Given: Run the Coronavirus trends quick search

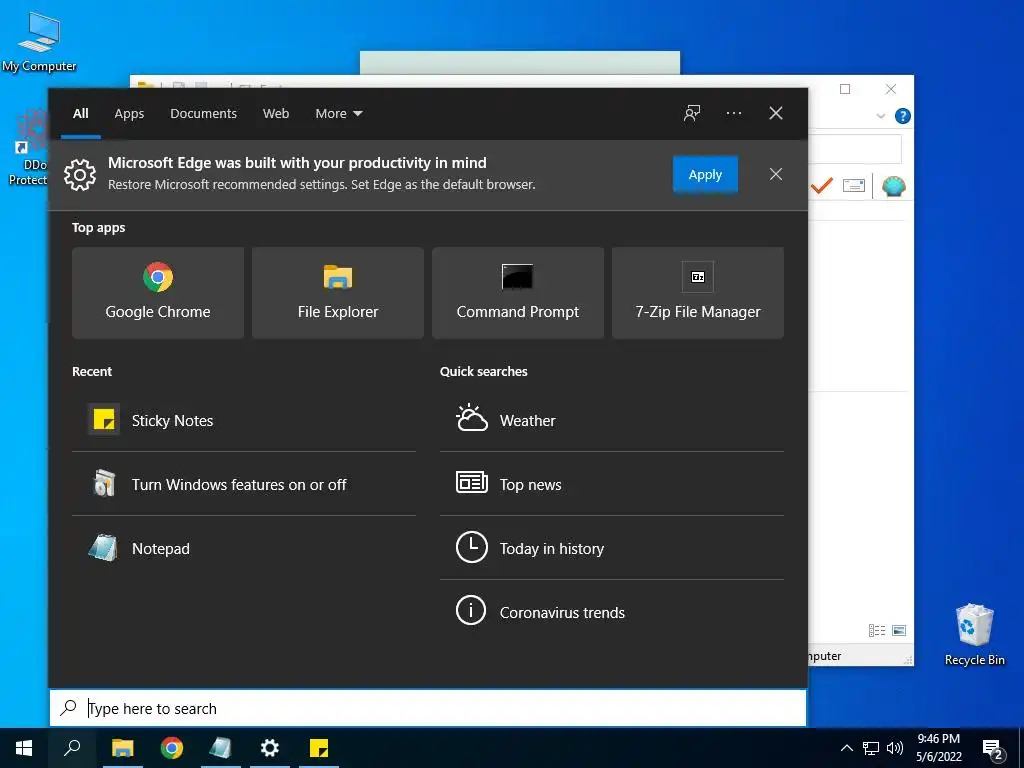Looking at the screenshot, I should point(612,612).
